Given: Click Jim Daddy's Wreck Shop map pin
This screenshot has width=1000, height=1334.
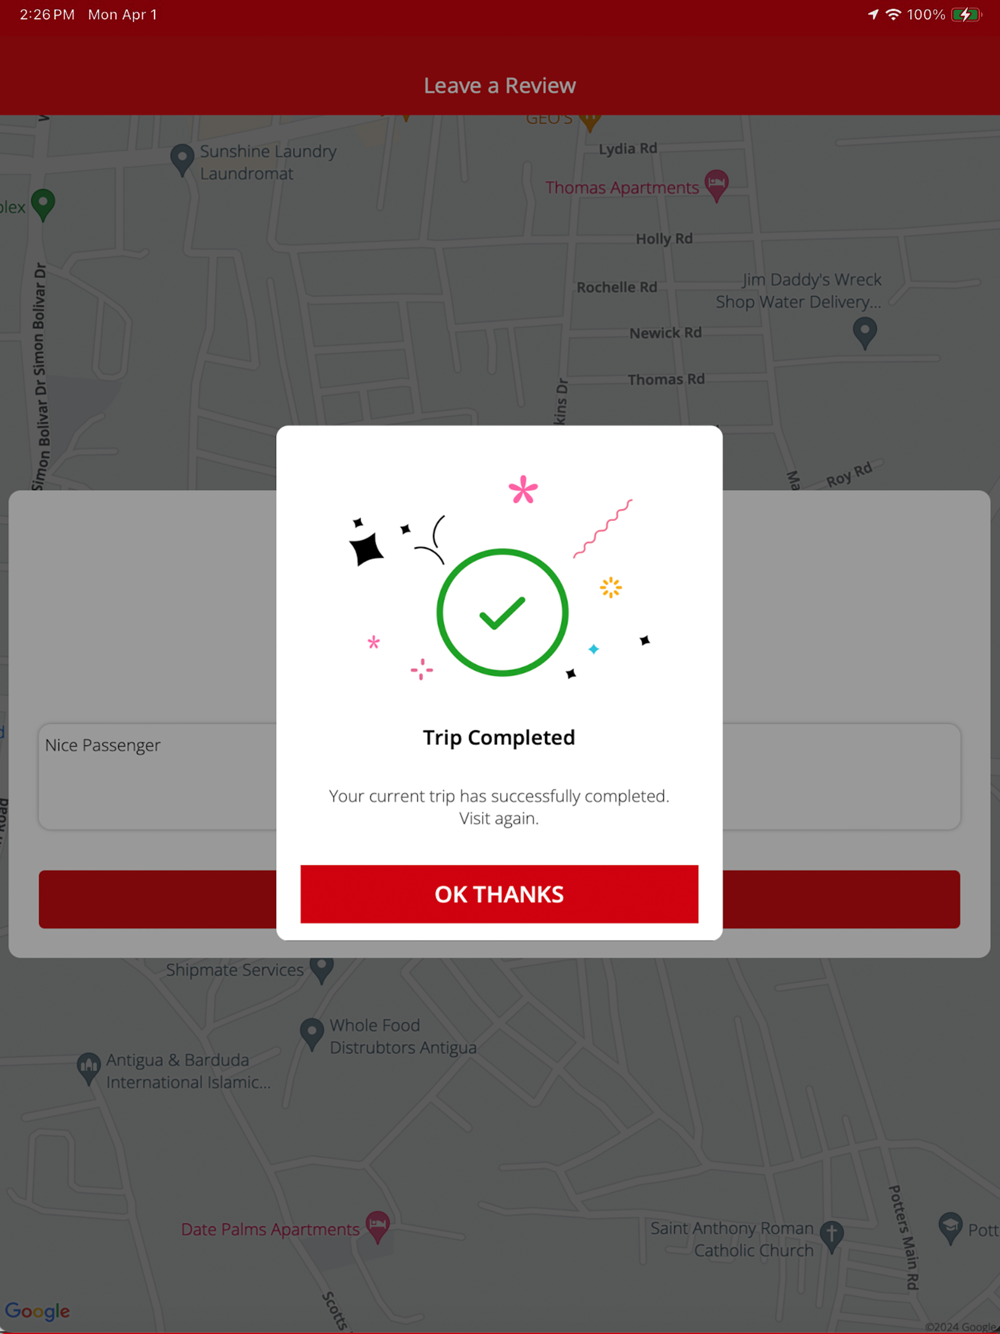Looking at the screenshot, I should coord(865,332).
